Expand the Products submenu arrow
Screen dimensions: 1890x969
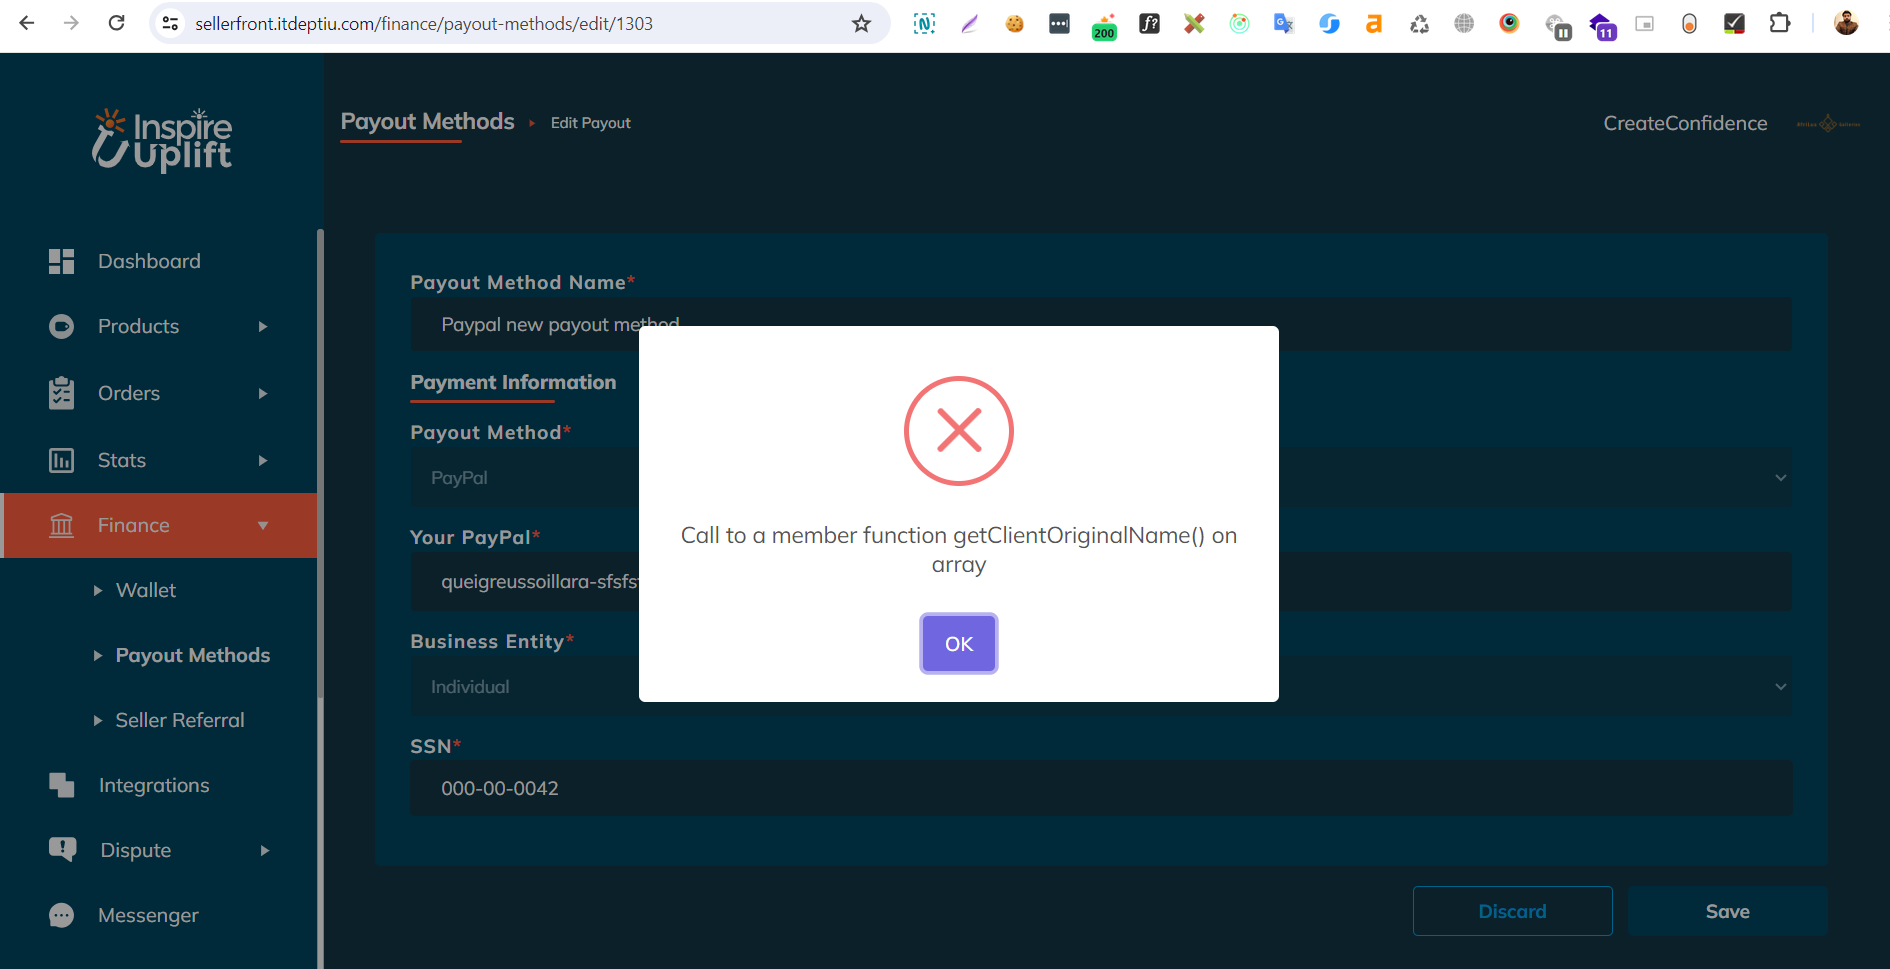click(263, 327)
